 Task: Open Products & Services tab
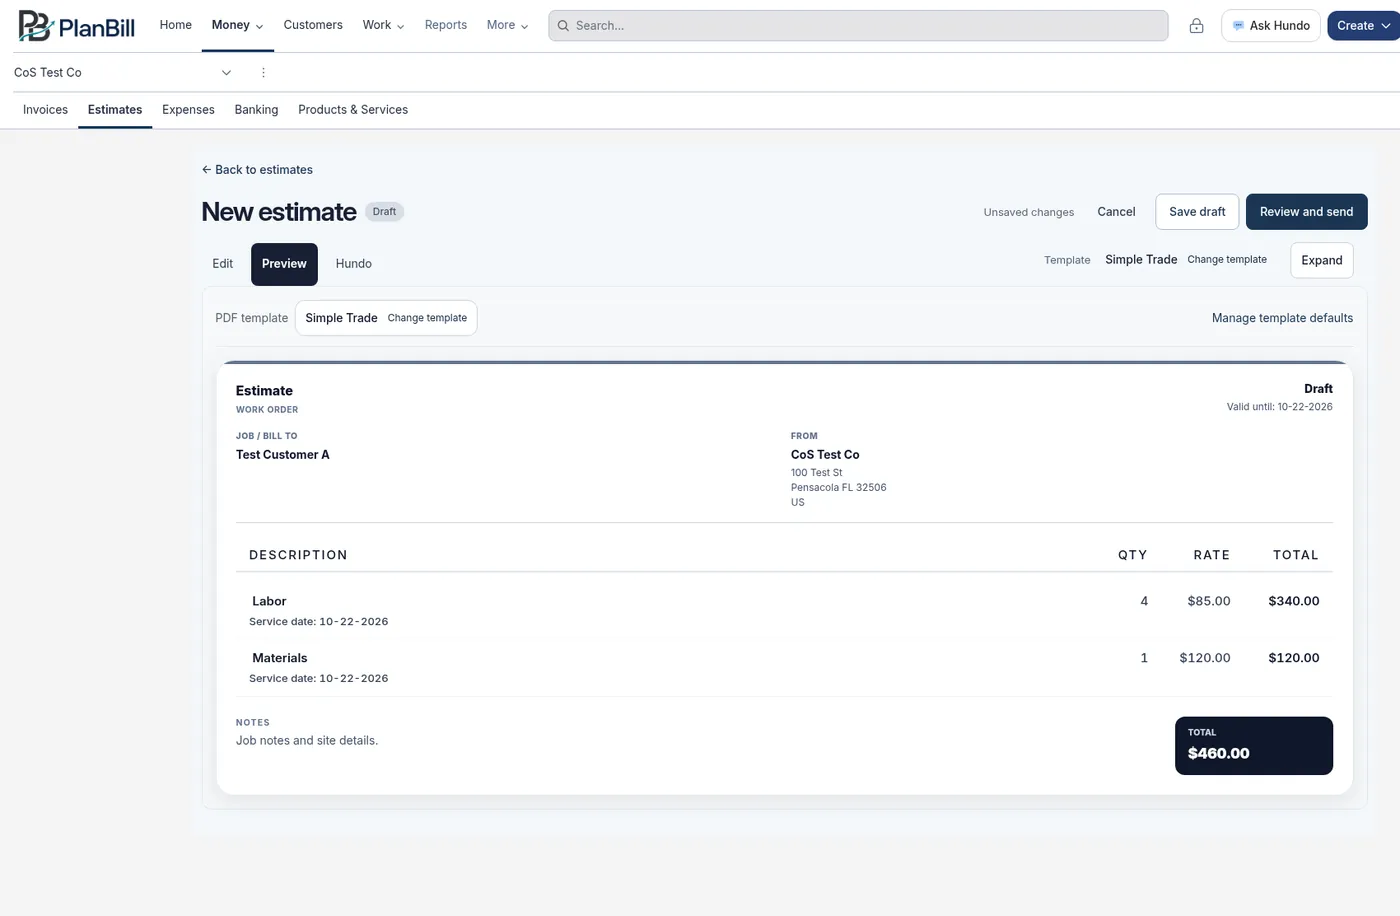[x=353, y=110]
